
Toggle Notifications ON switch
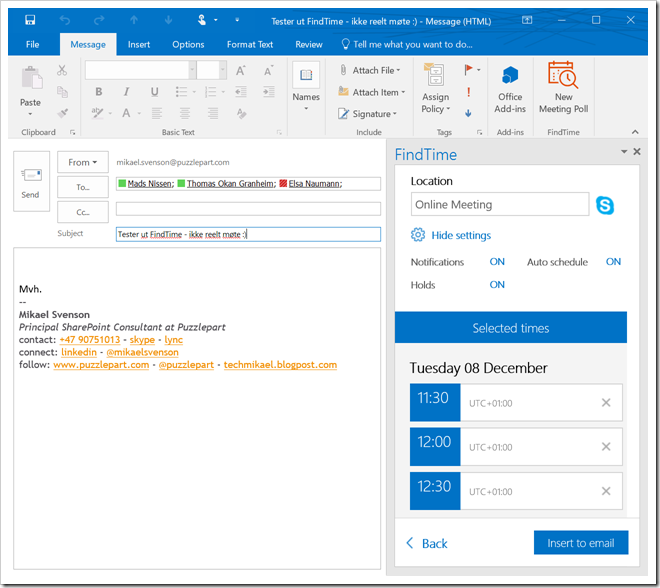(497, 261)
